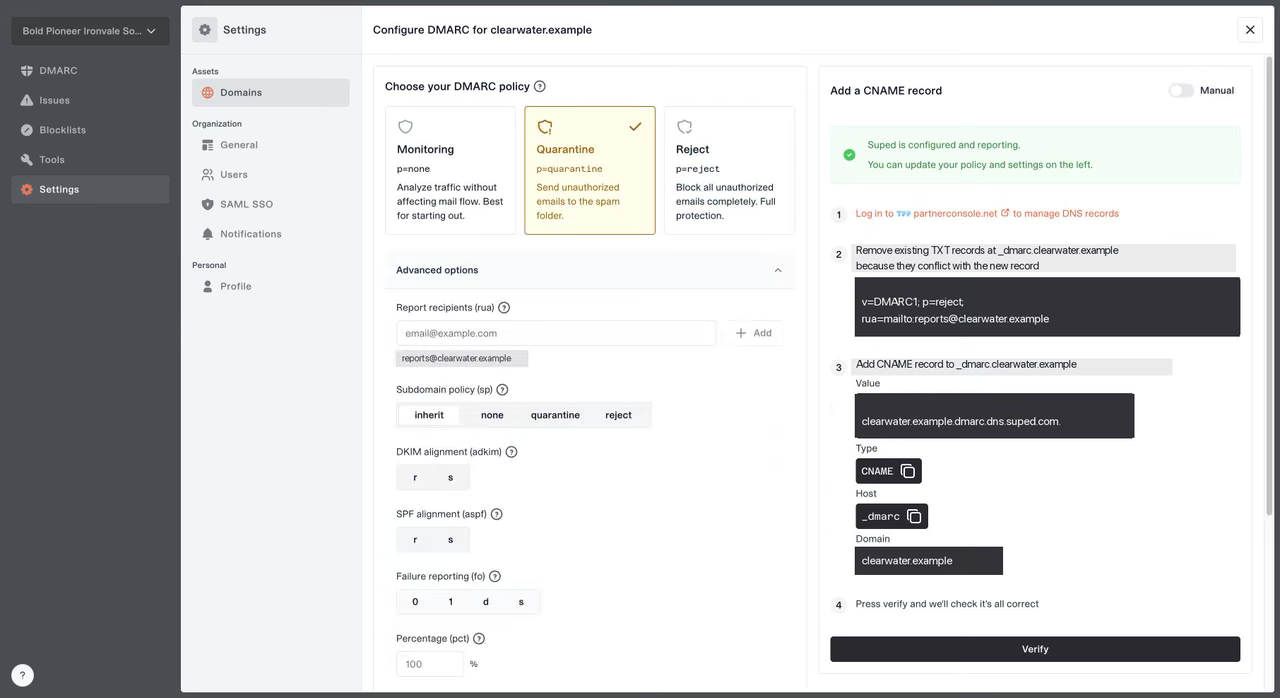
Task: Click help icon for SPF alignment (aspf)
Action: tap(496, 514)
